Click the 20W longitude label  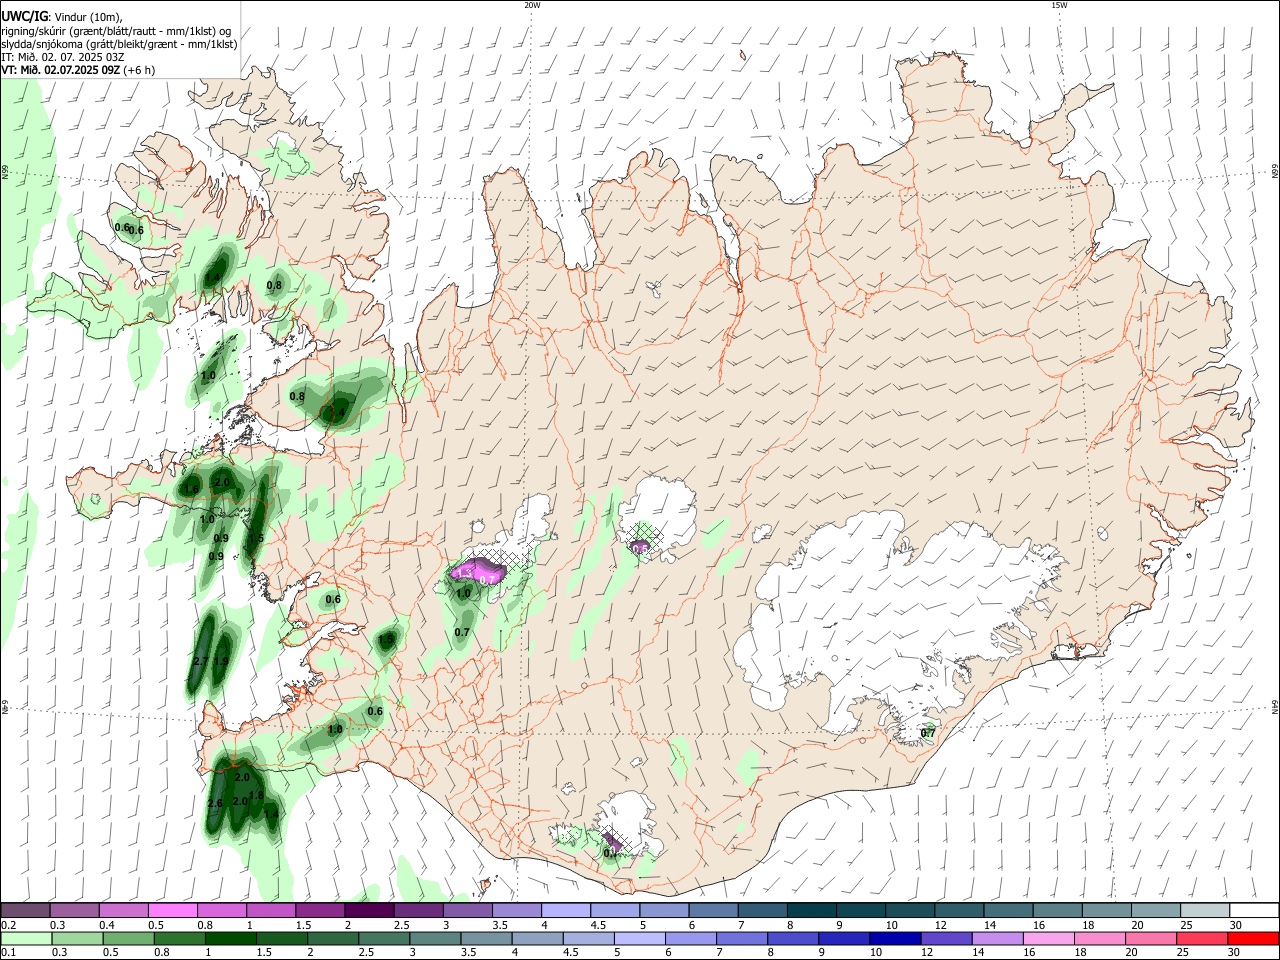coord(532,5)
